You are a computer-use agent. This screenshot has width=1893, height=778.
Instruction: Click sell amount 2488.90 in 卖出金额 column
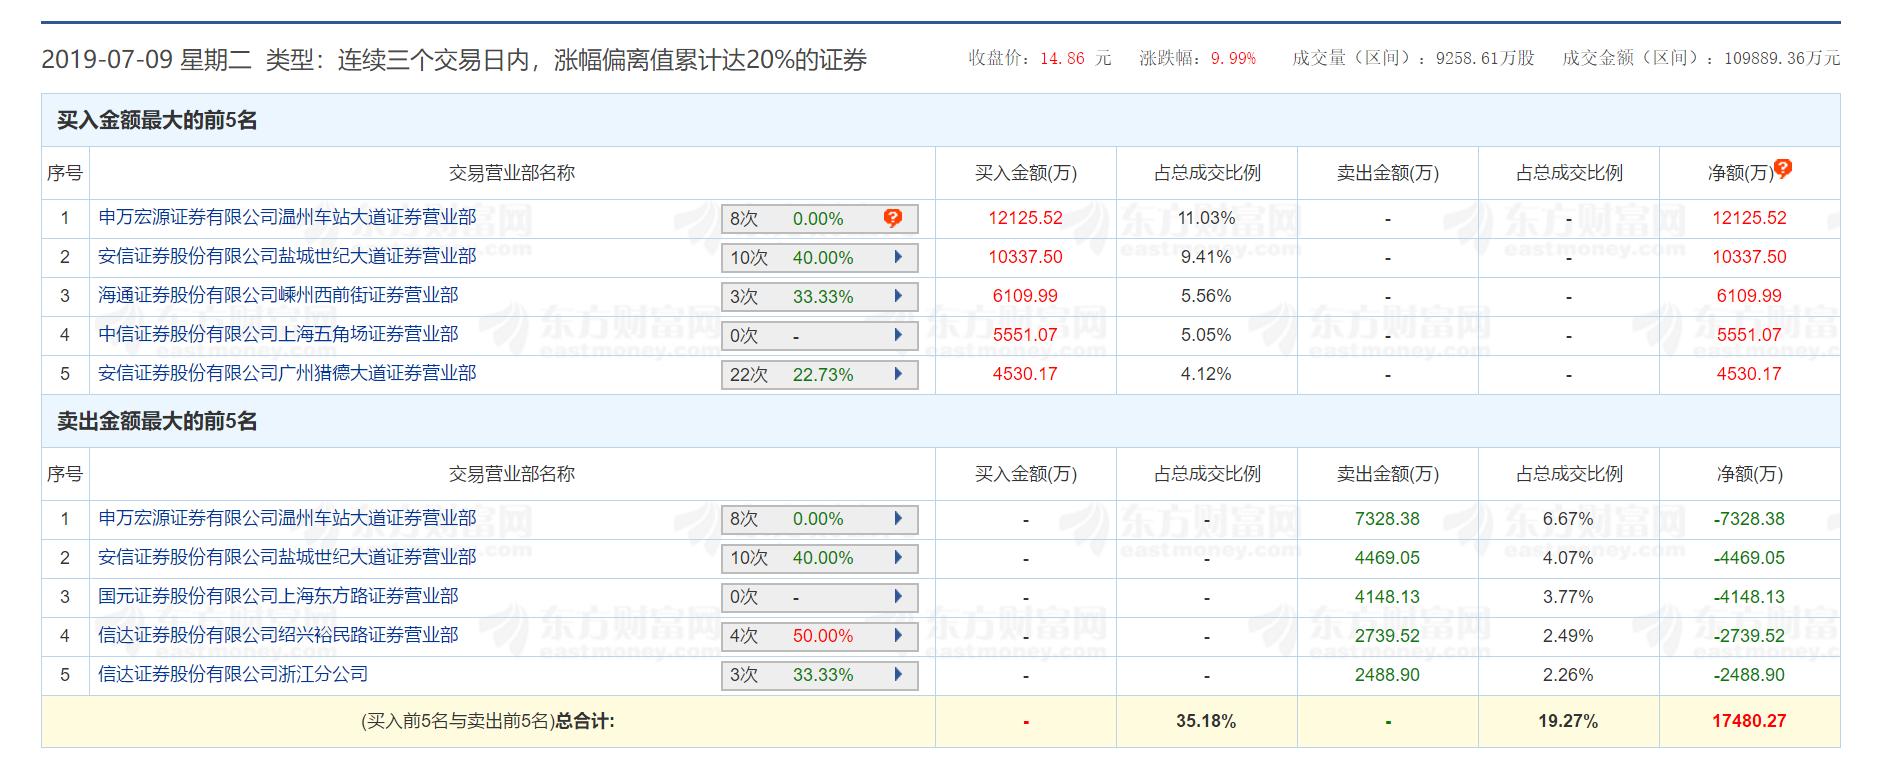click(1387, 675)
